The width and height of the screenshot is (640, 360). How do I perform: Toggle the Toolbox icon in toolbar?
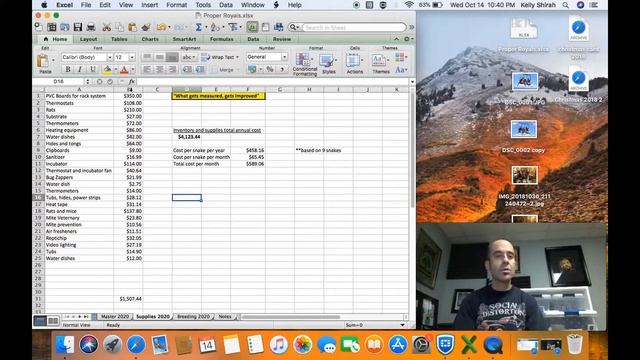(265, 27)
